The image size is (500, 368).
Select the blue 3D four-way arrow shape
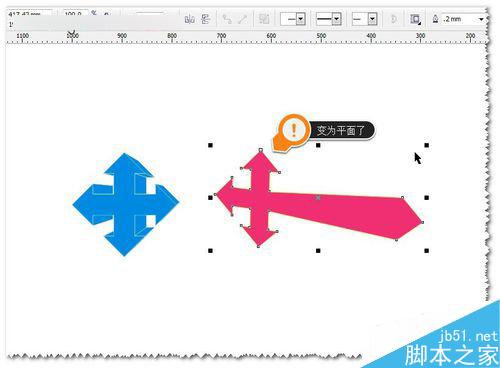point(125,204)
